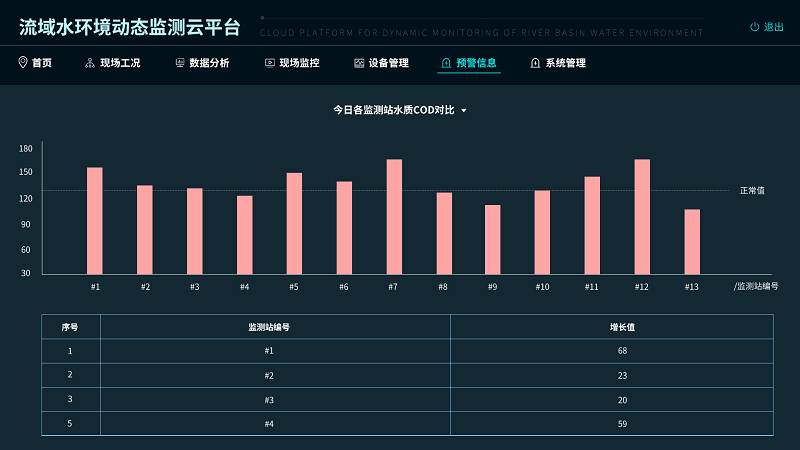Click the bar for station #4
Viewport: 800px width, 450px height.
(245, 235)
